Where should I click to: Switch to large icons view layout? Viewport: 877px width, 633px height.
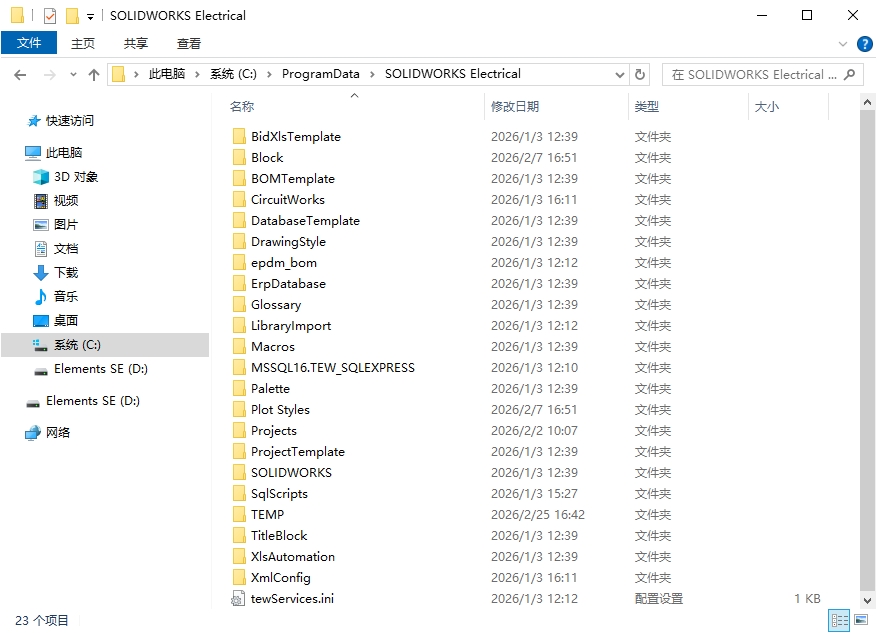[861, 621]
